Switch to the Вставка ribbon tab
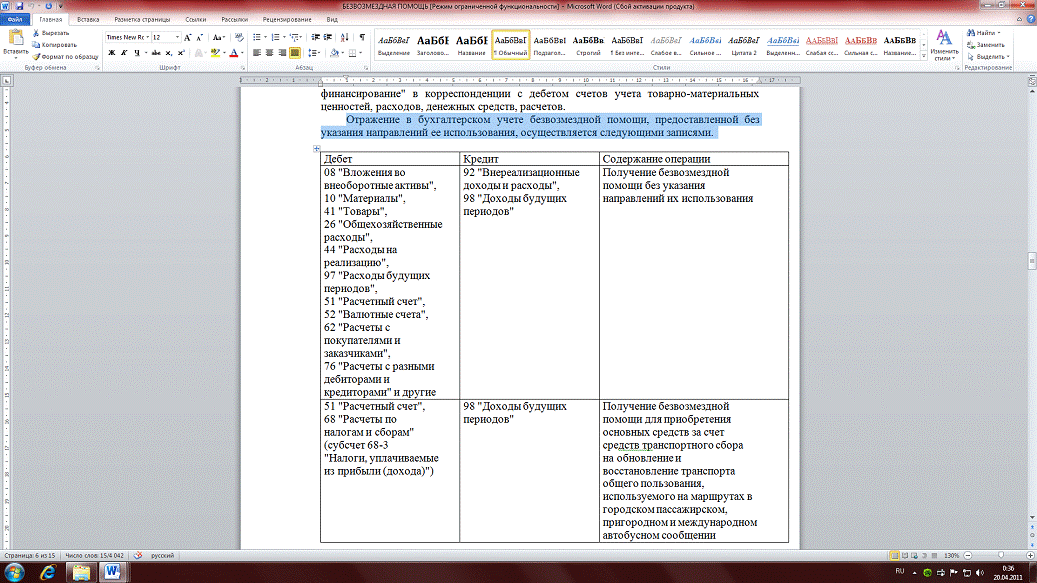1037x583 pixels. click(x=86, y=19)
